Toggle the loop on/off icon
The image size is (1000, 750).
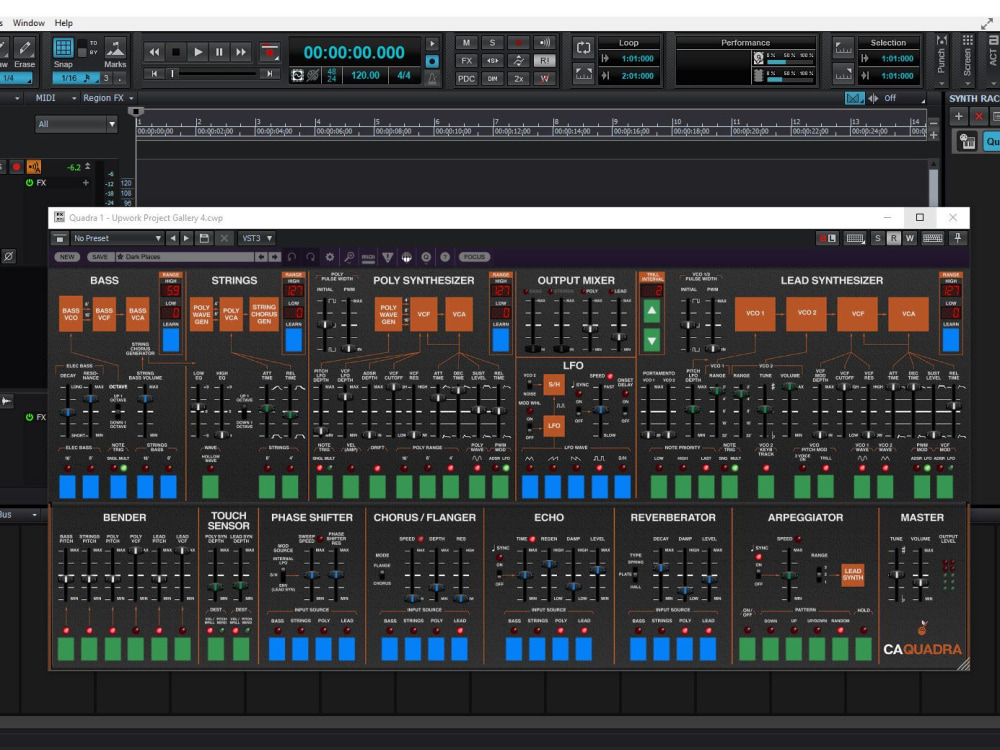click(x=583, y=47)
